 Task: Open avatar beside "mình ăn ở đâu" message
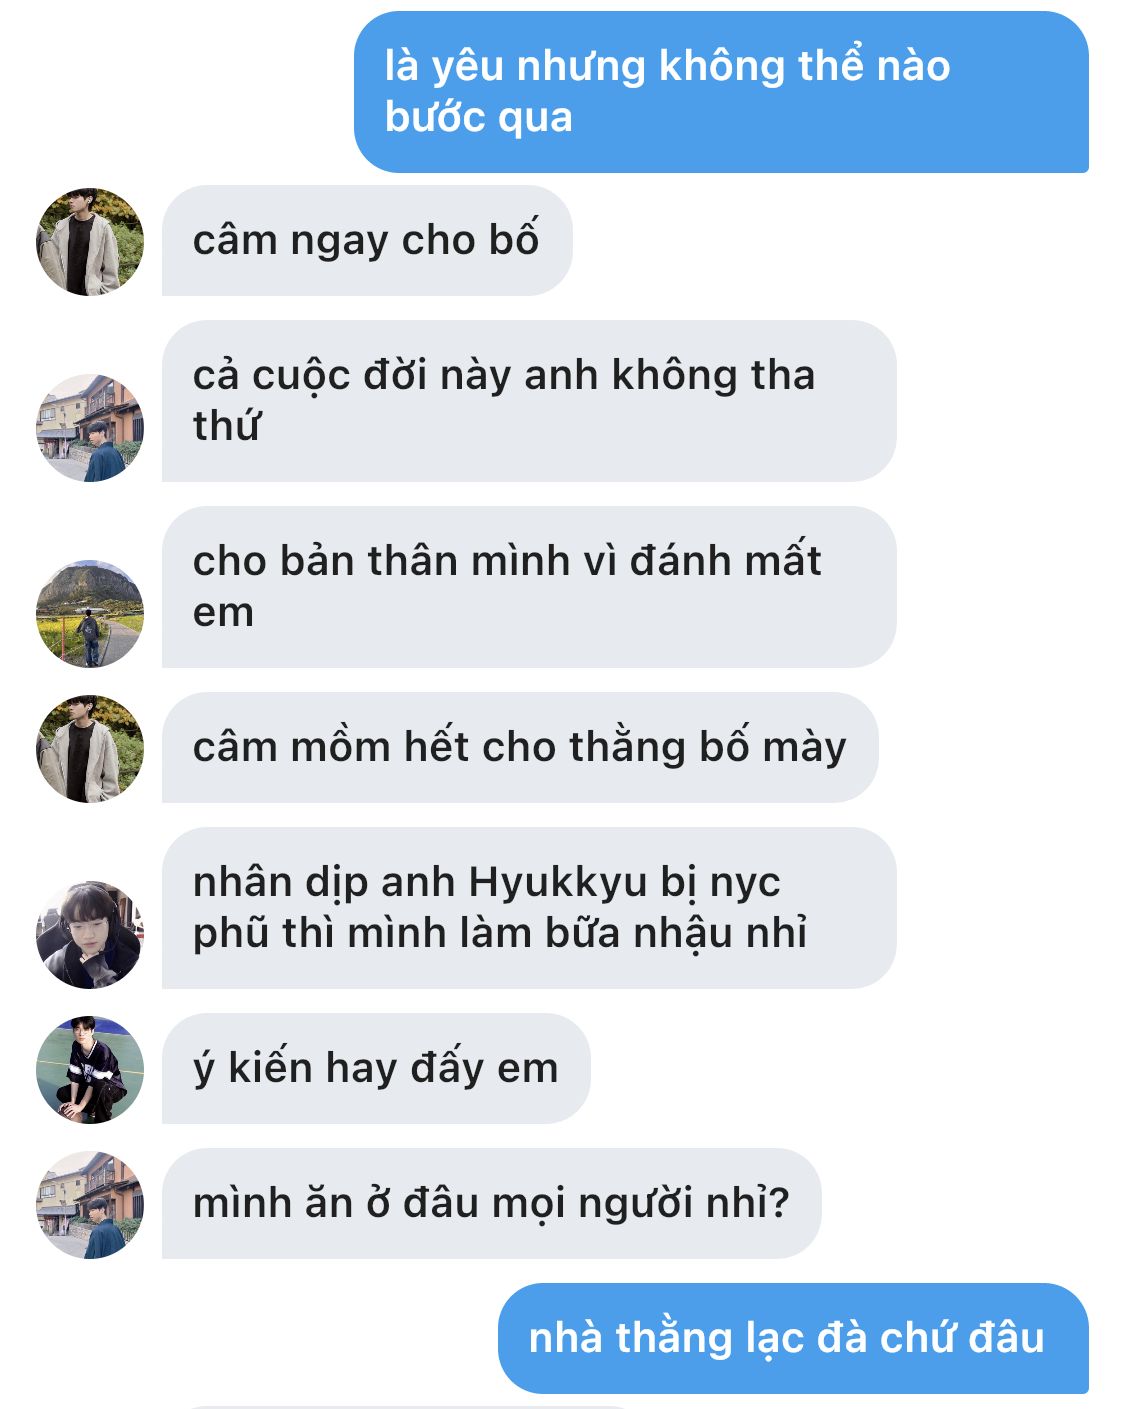pyautogui.click(x=90, y=1204)
